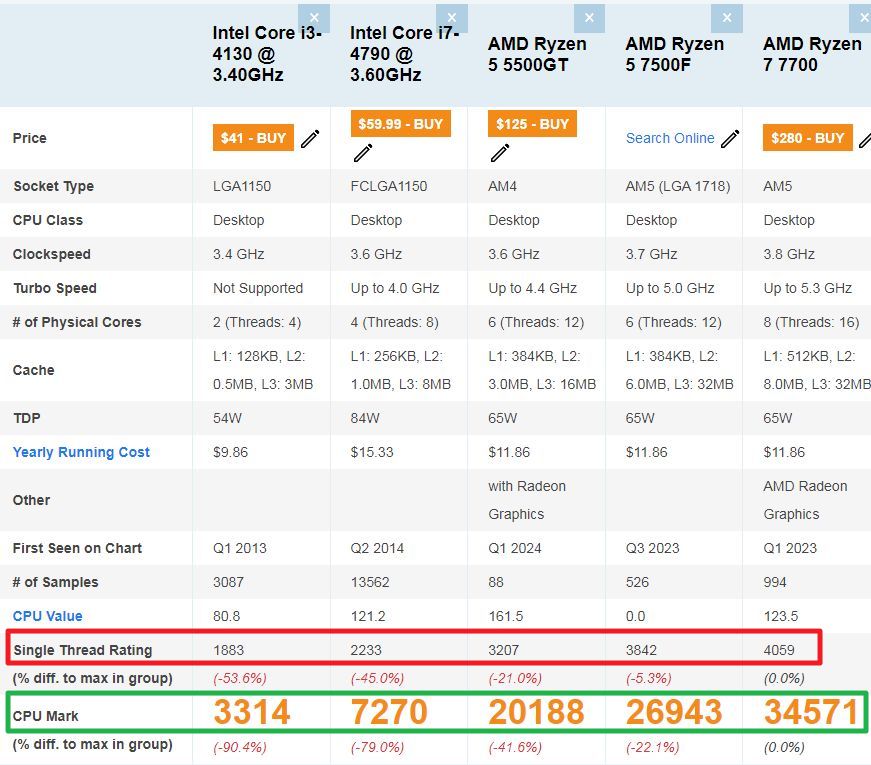The image size is (871, 765).
Task: Click the $41 - BUY button
Action: (253, 138)
